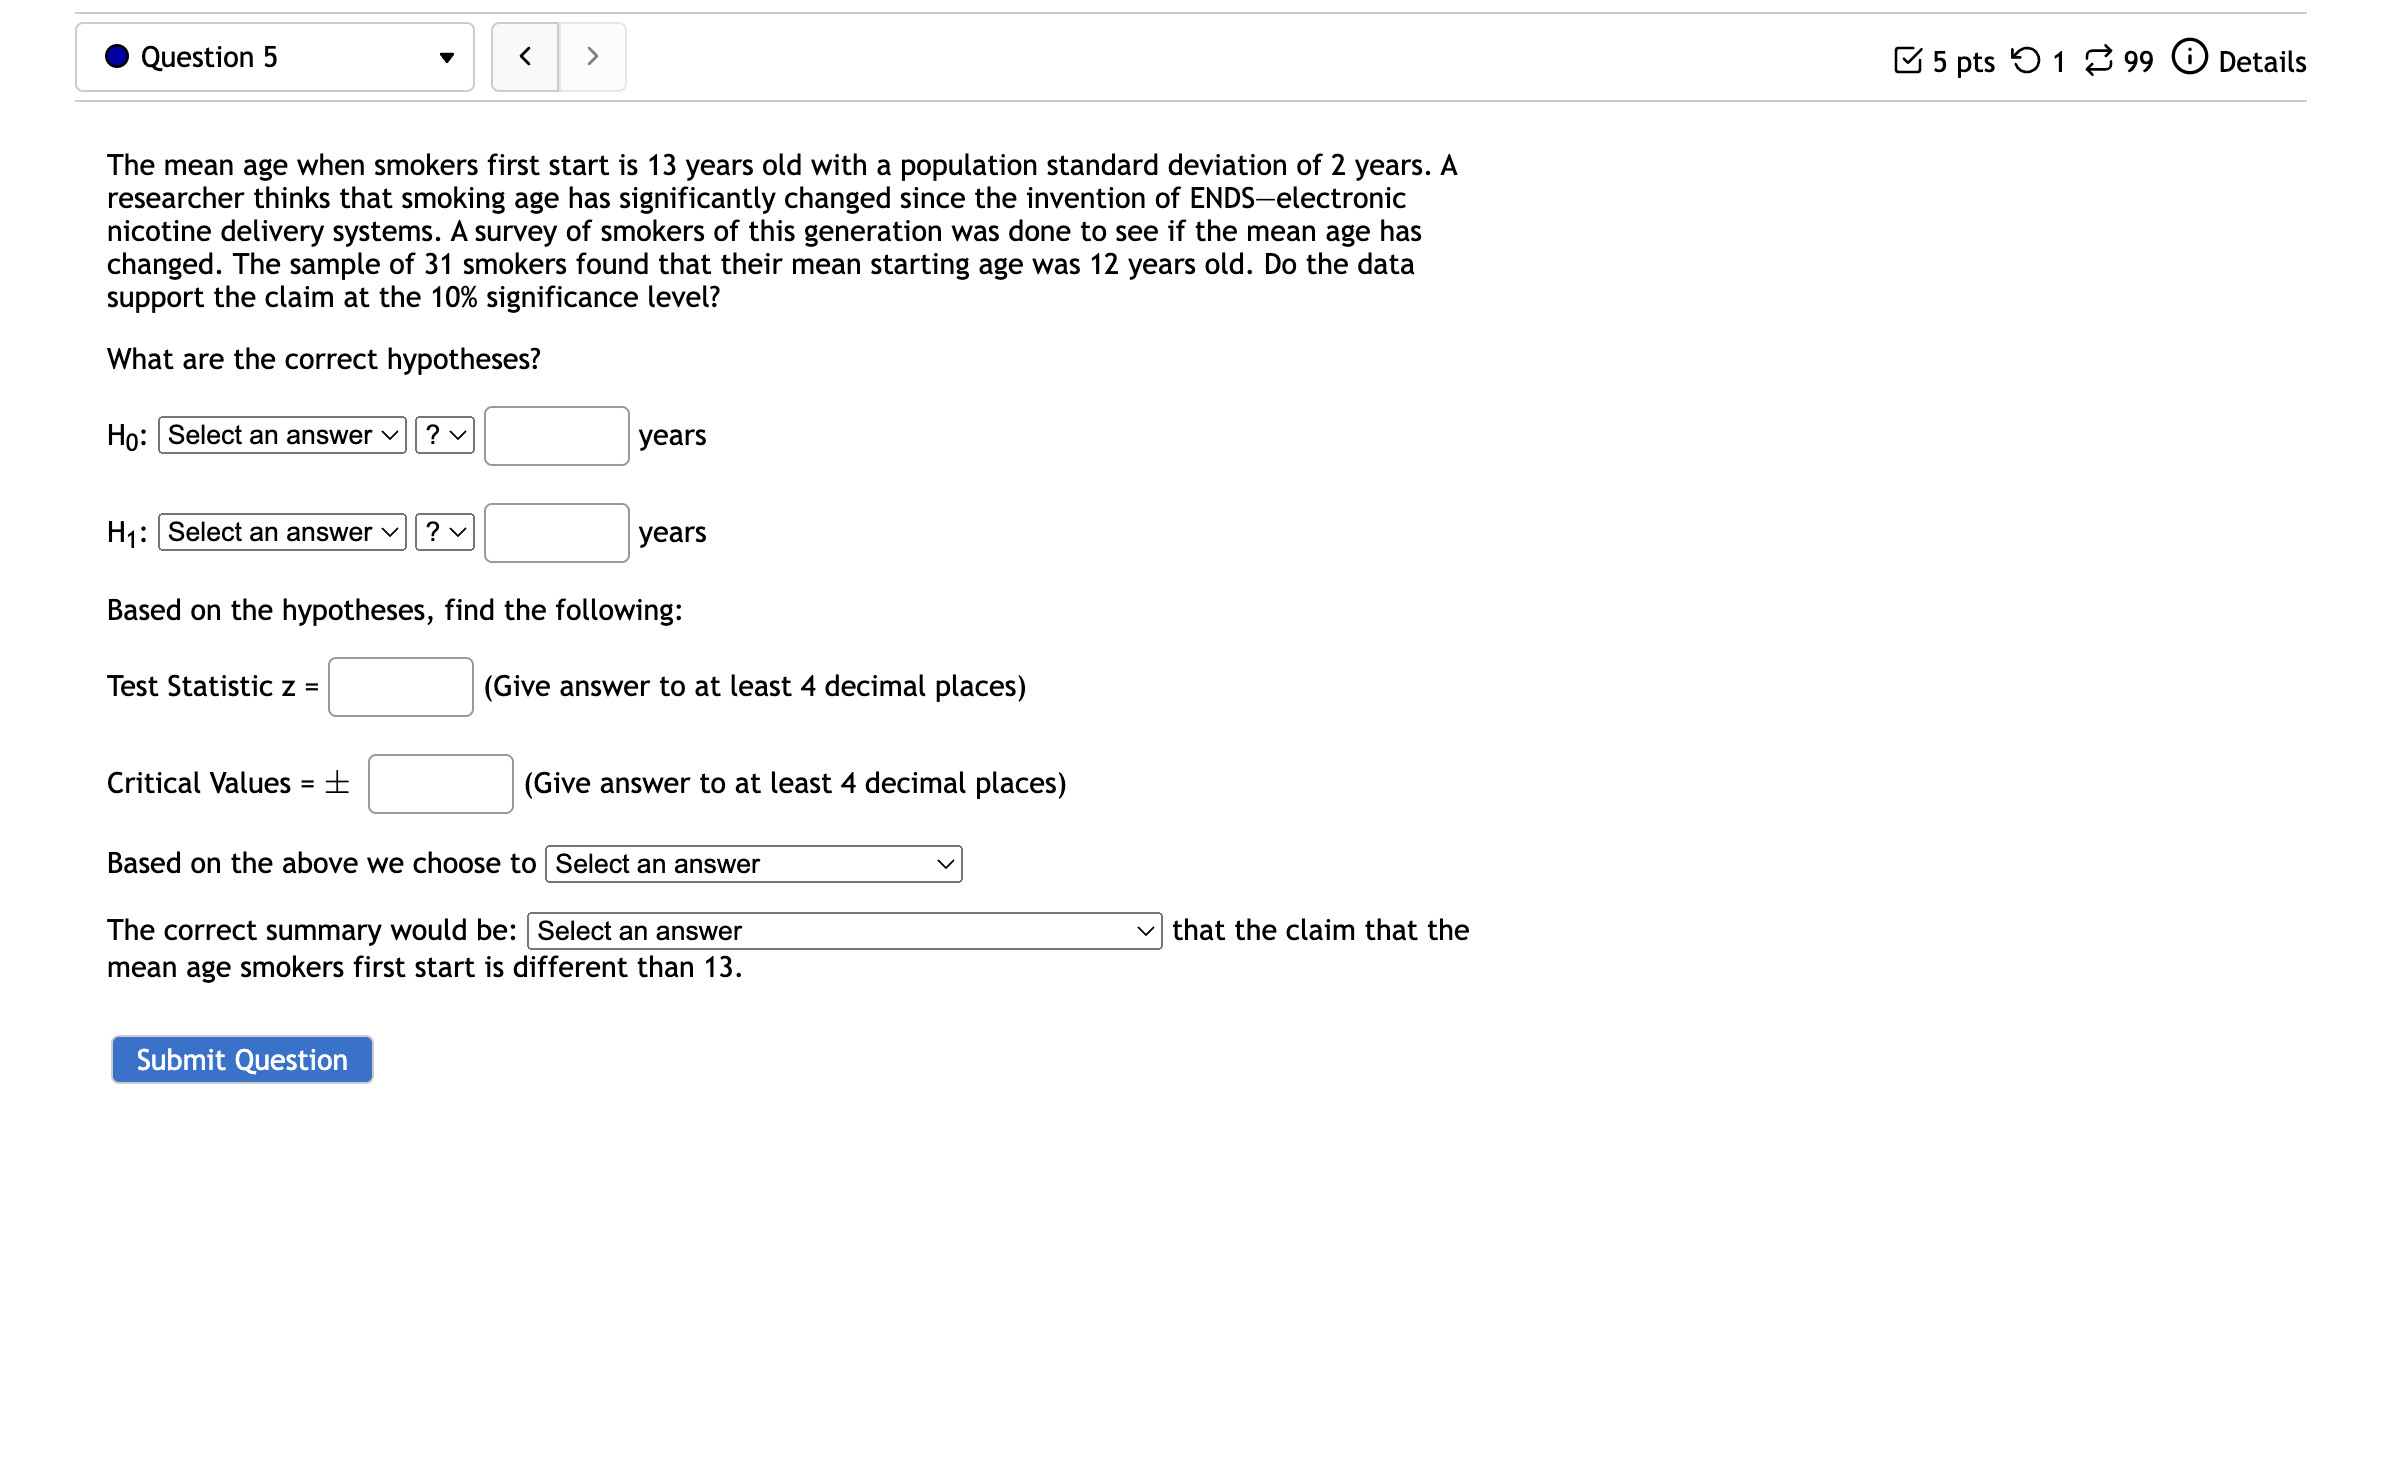Image resolution: width=2385 pixels, height=1457 pixels.
Task: Open H1 comparison operator '?' dropdown
Action: click(444, 532)
